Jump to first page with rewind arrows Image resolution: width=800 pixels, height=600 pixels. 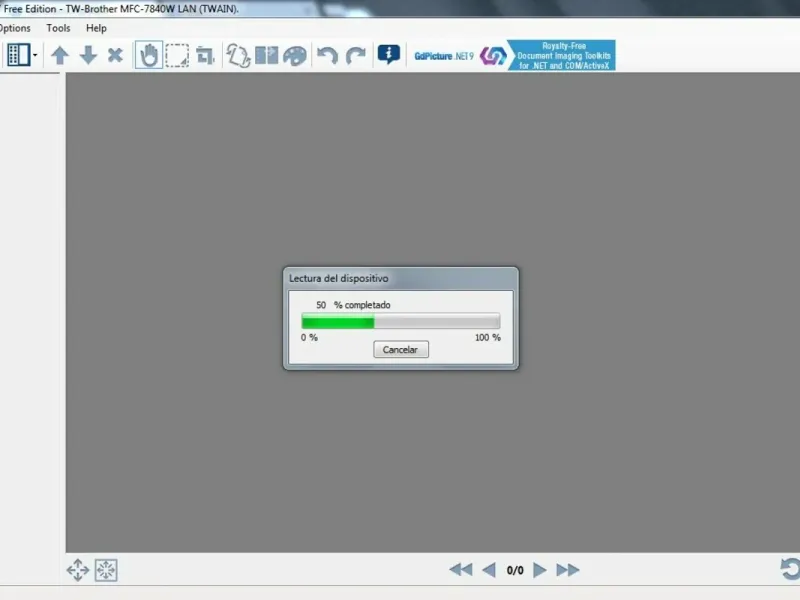[461, 570]
